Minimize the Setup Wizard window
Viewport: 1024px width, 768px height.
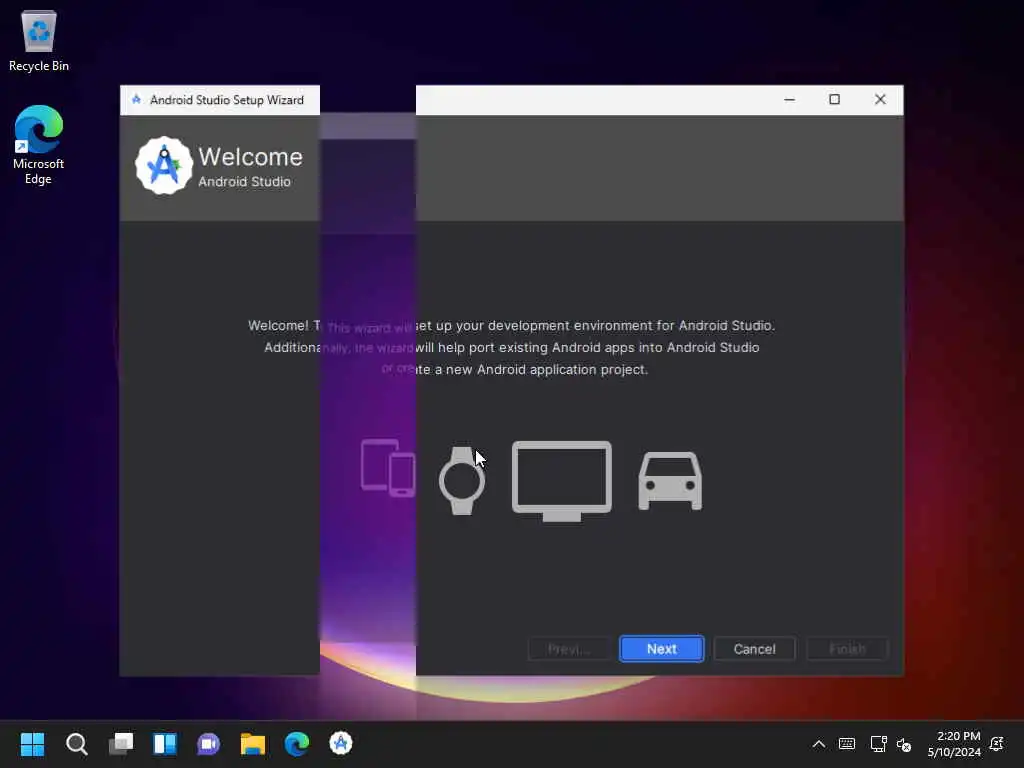790,100
